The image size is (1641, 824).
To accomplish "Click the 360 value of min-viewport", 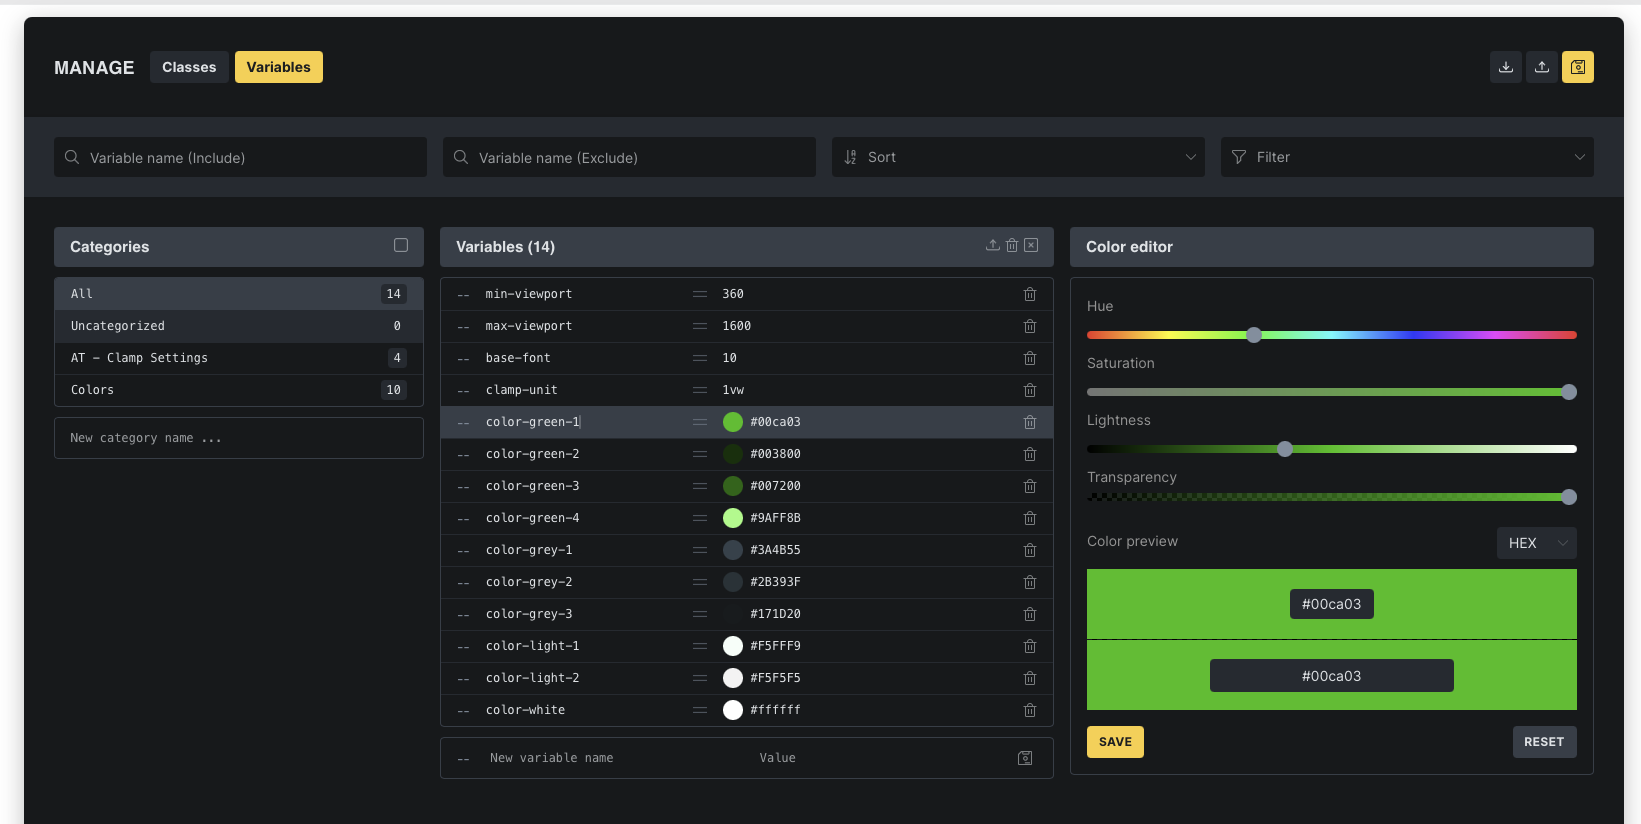I will (733, 294).
